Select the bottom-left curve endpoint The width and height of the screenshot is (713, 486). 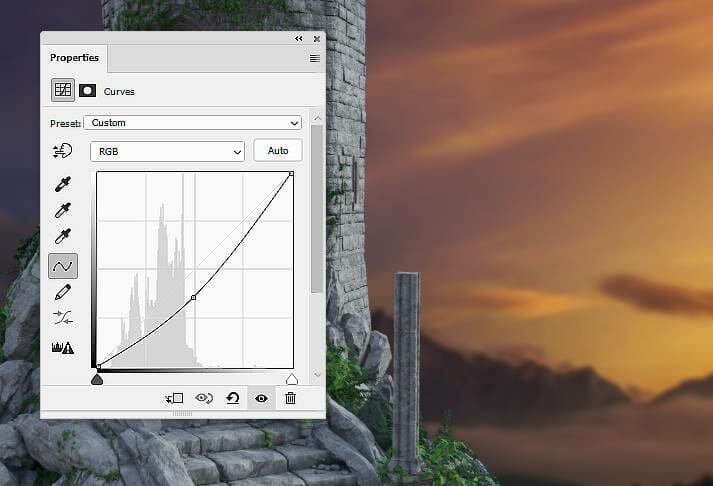[99, 366]
